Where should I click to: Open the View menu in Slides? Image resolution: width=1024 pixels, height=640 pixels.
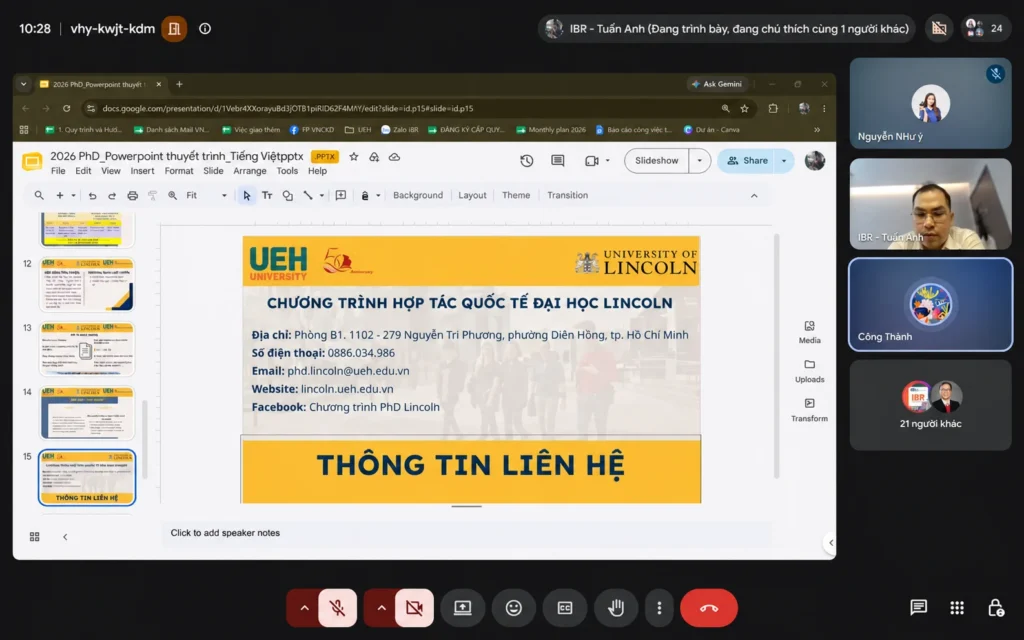point(110,170)
